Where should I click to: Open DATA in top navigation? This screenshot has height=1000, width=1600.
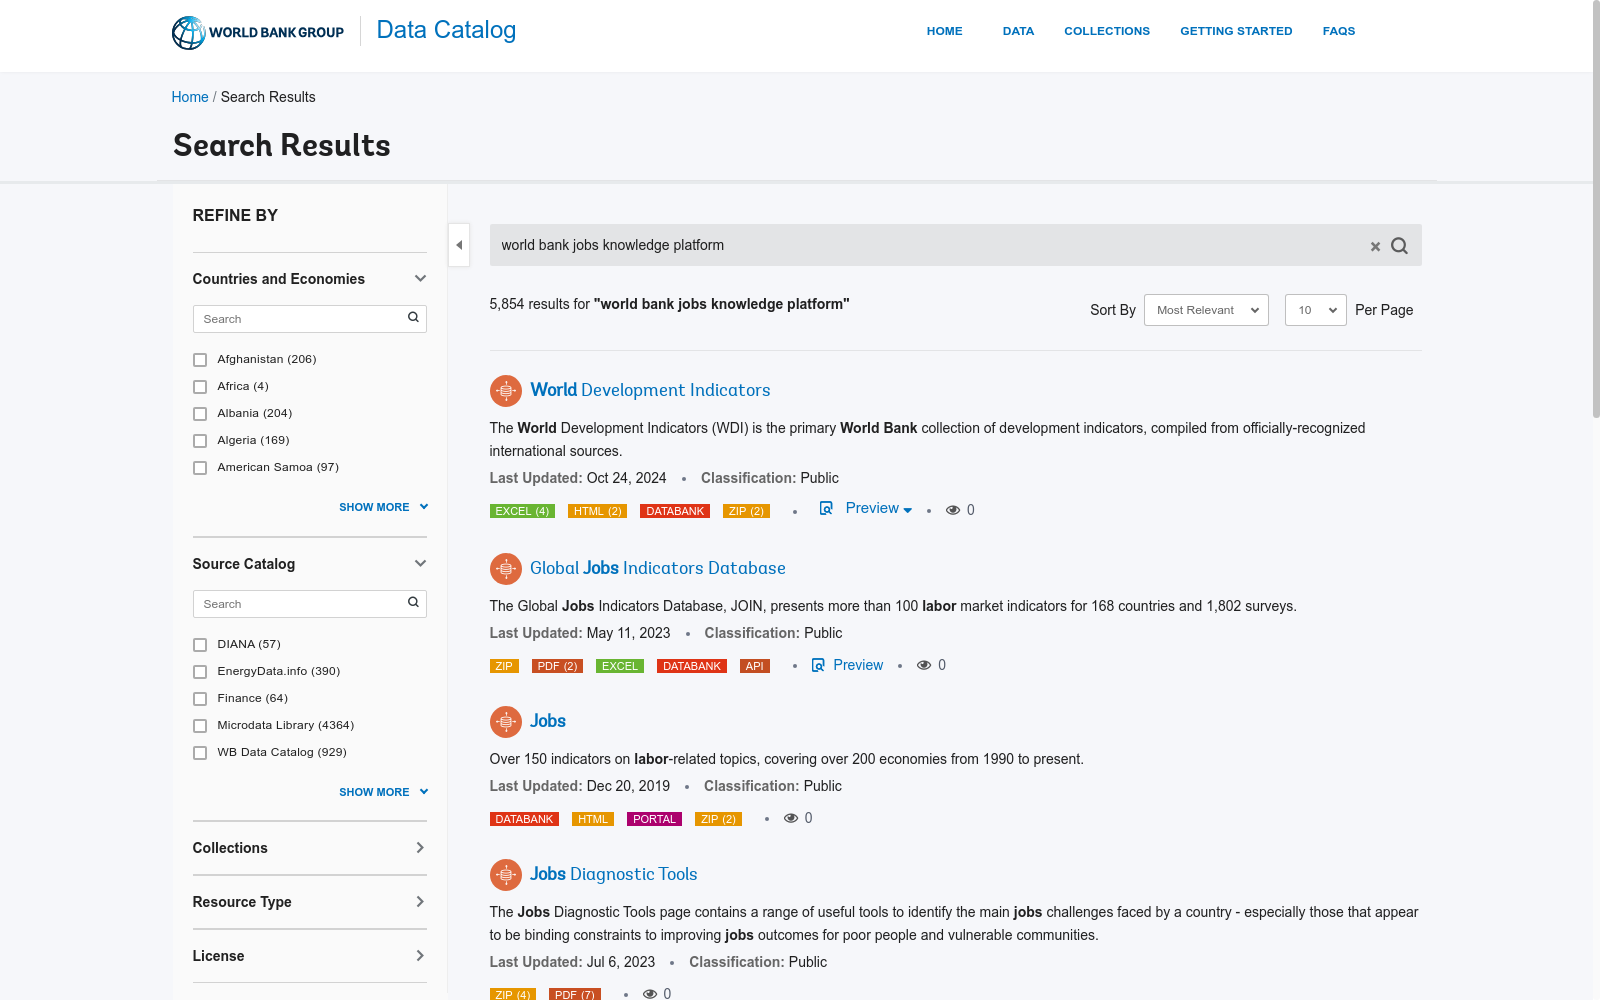point(1018,31)
